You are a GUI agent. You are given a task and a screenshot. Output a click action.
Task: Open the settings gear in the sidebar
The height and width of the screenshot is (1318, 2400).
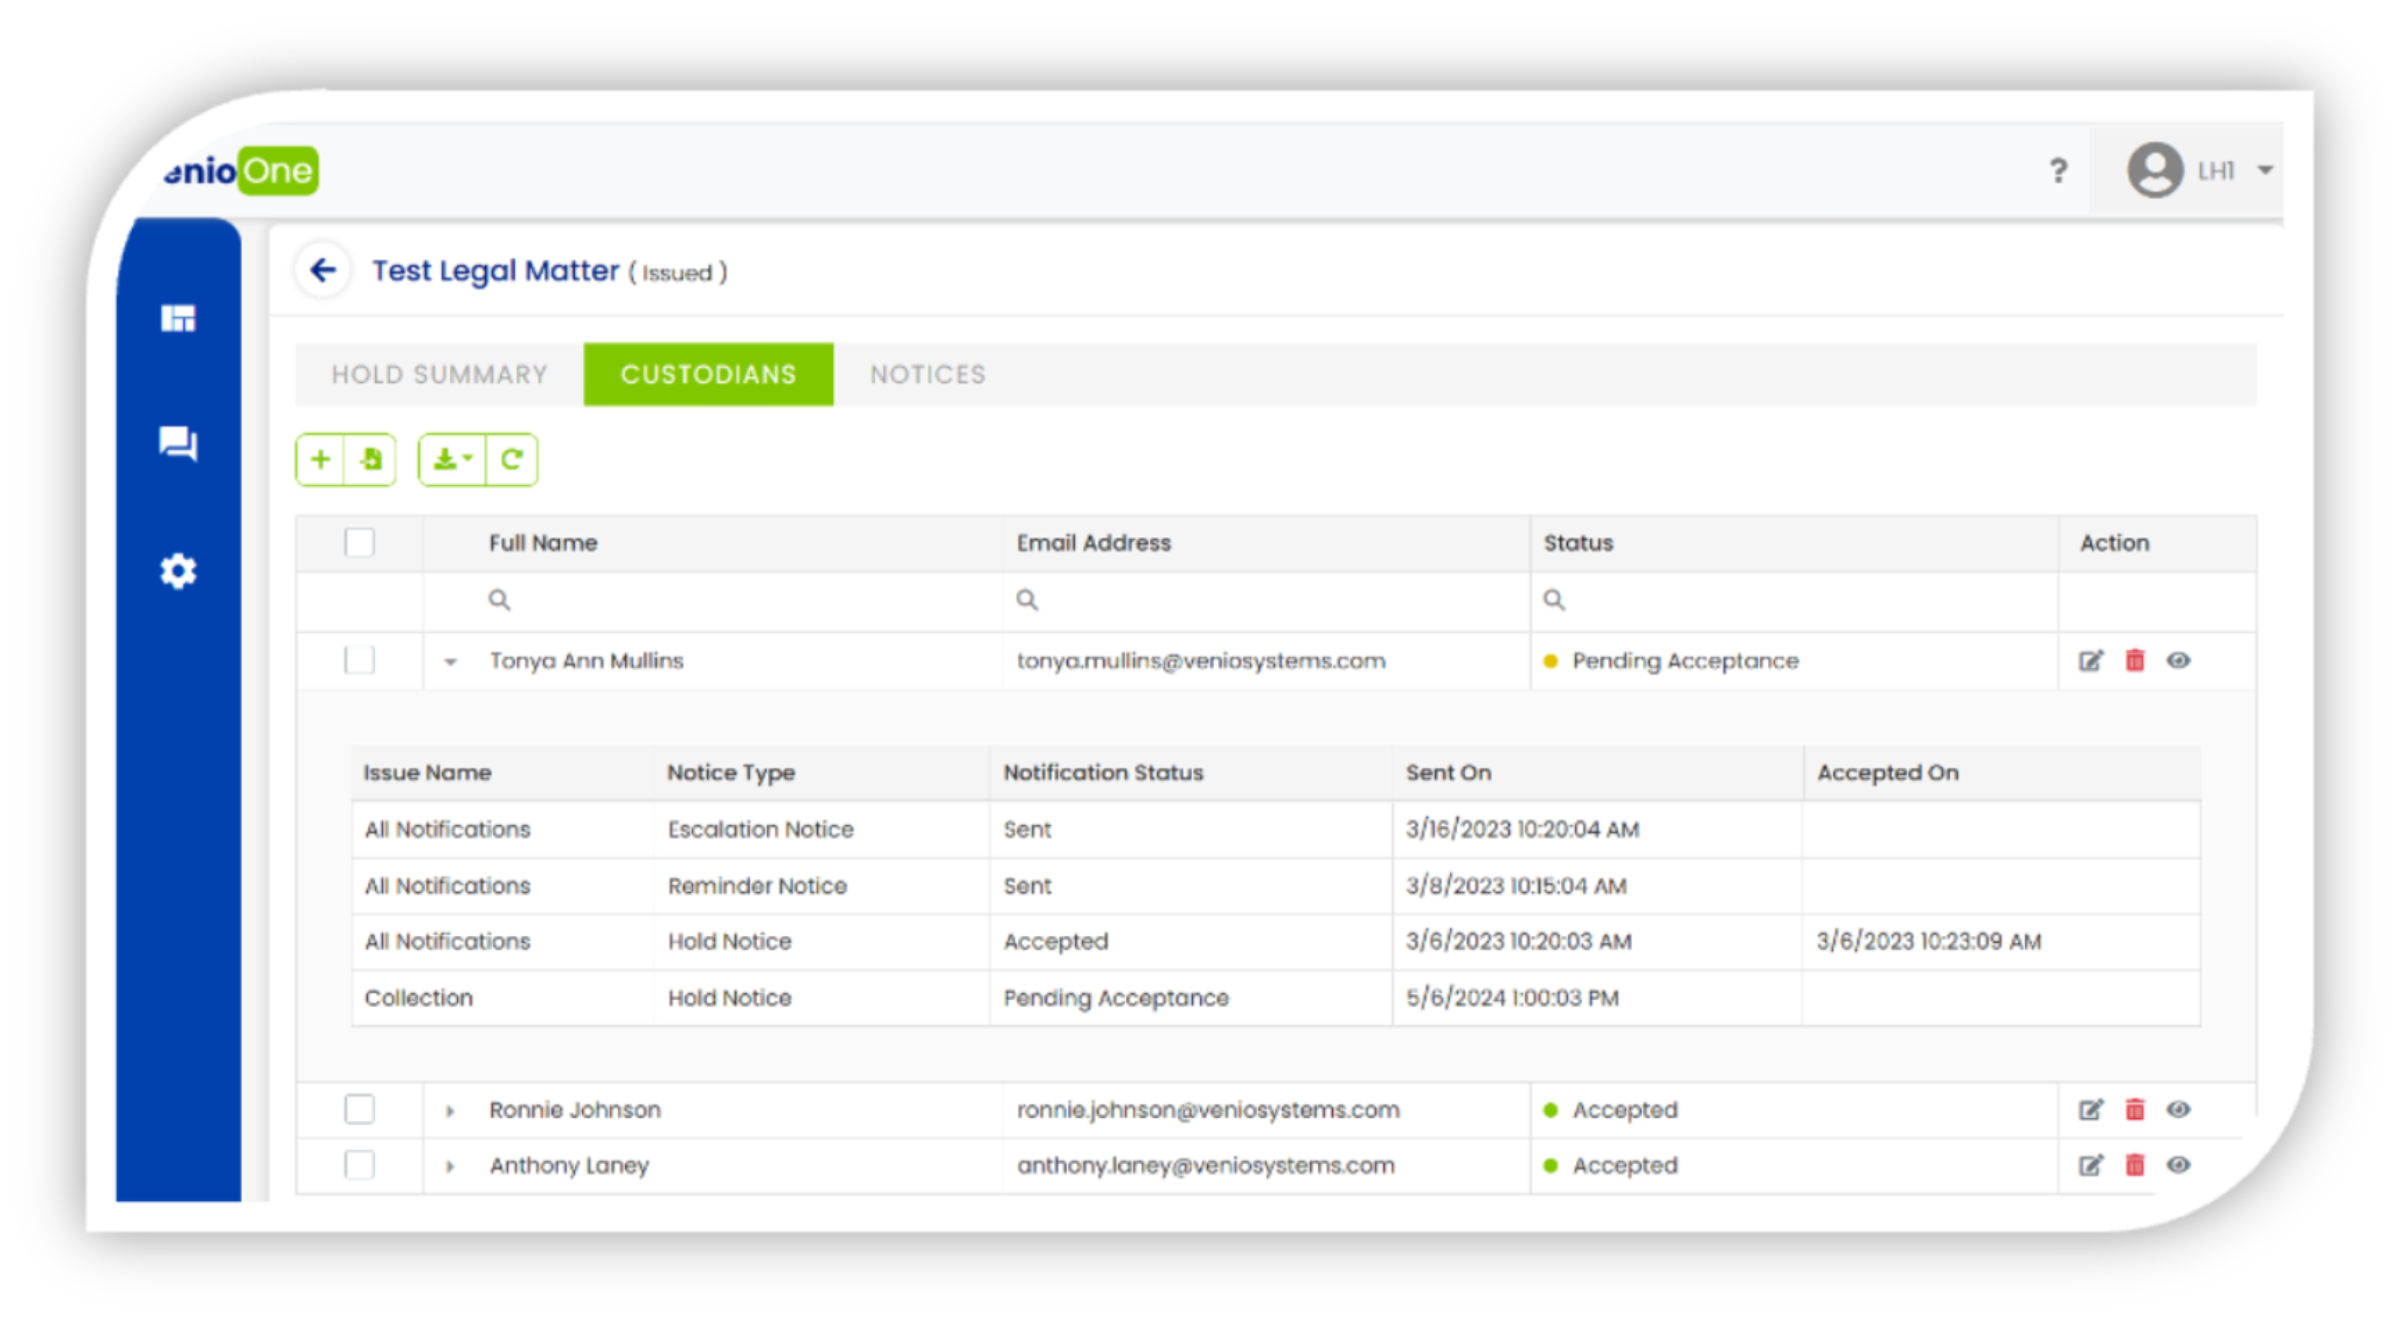click(178, 571)
